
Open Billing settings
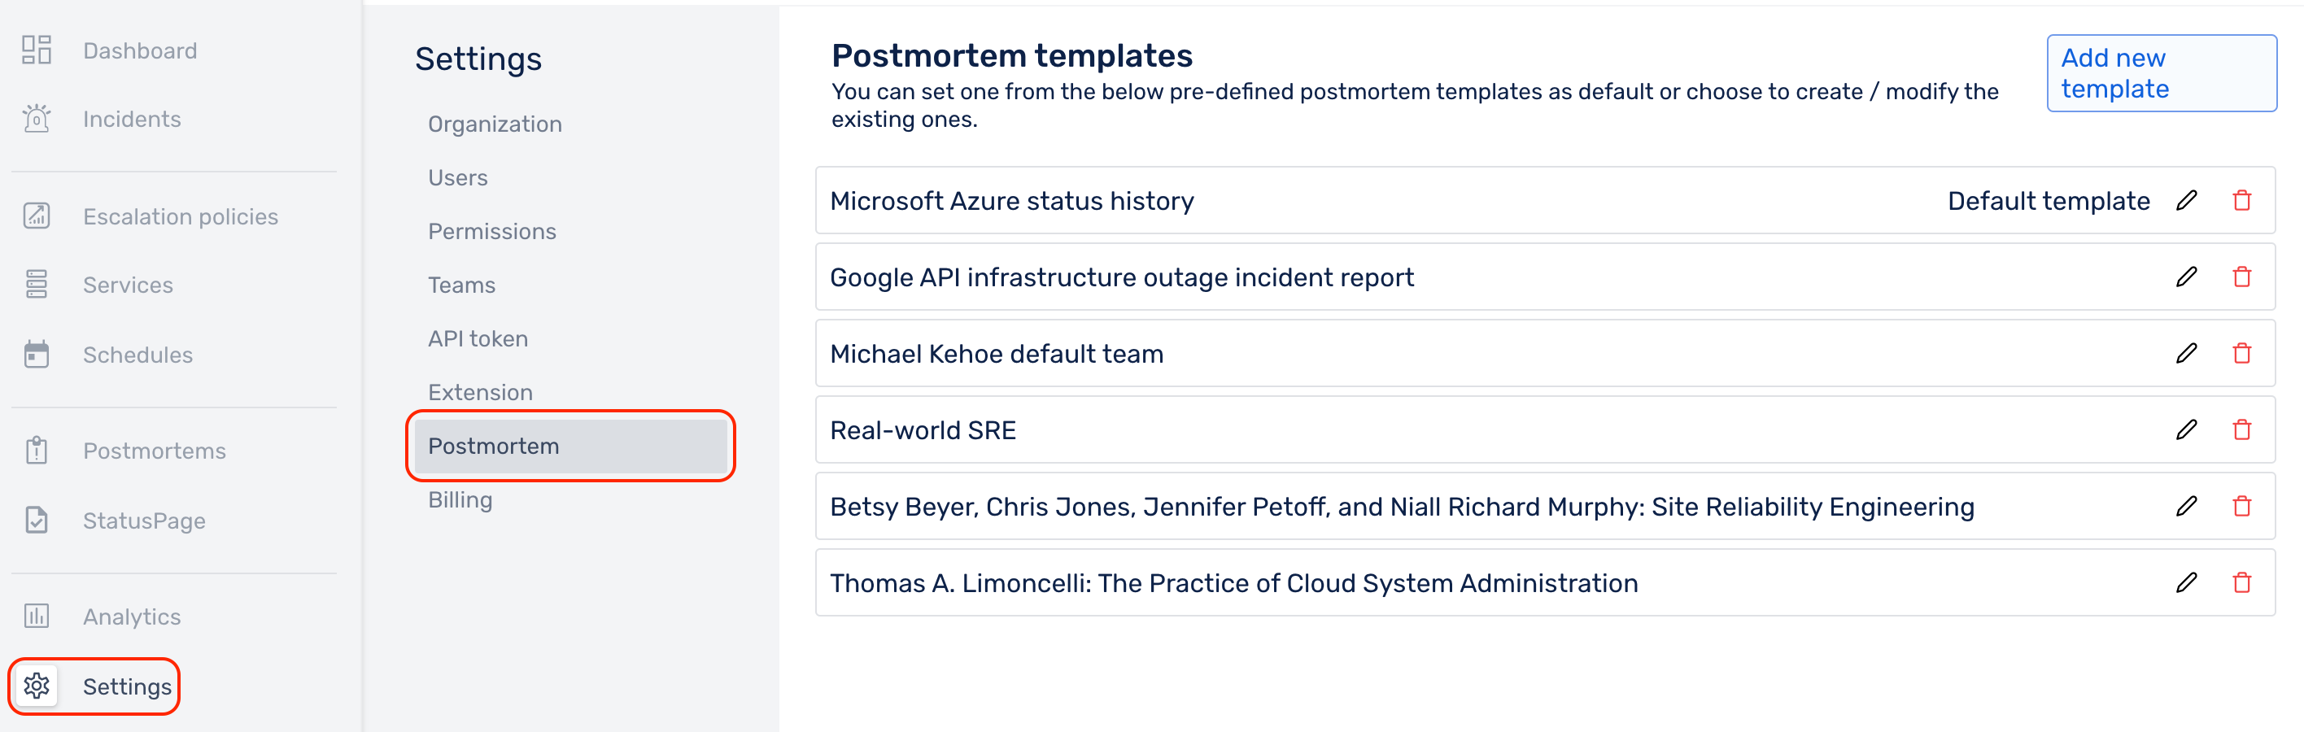coord(460,499)
